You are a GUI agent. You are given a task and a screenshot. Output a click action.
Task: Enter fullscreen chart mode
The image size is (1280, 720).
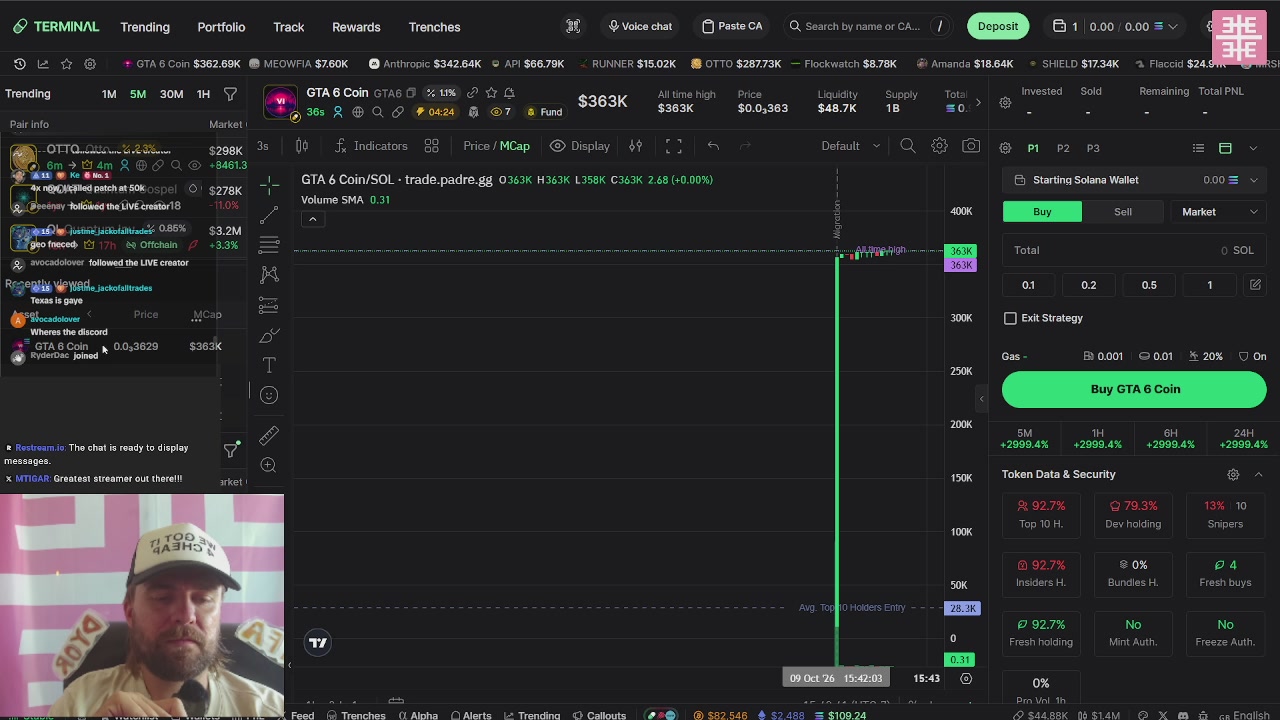674,146
